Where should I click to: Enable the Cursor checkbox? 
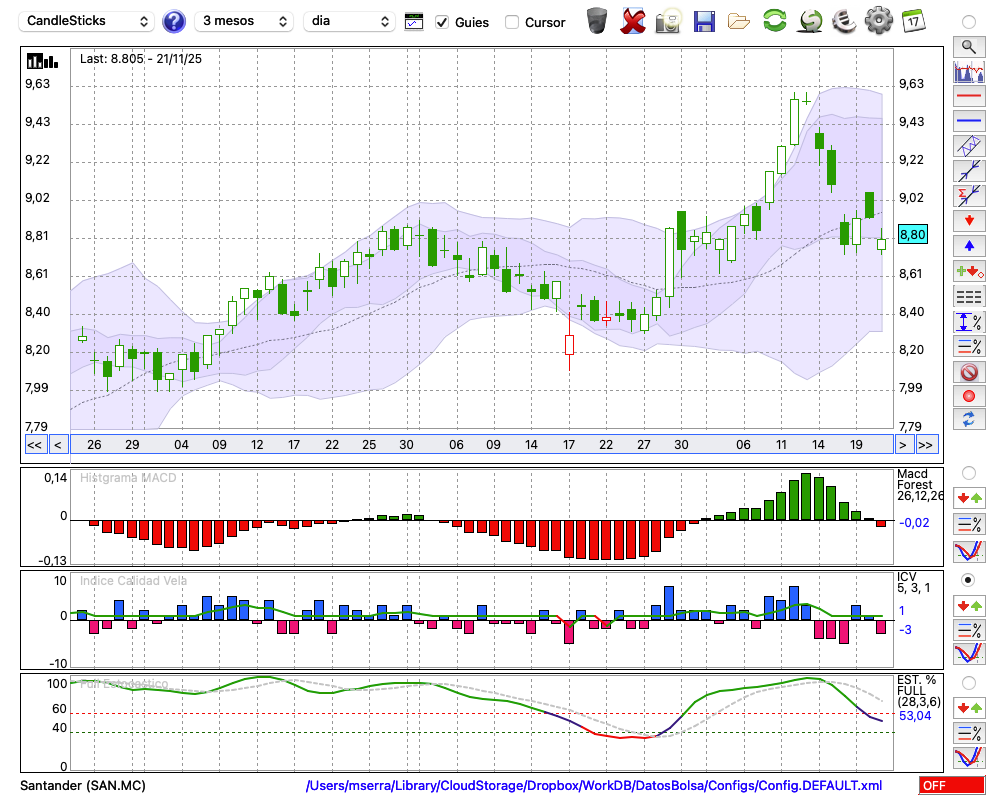(x=512, y=22)
